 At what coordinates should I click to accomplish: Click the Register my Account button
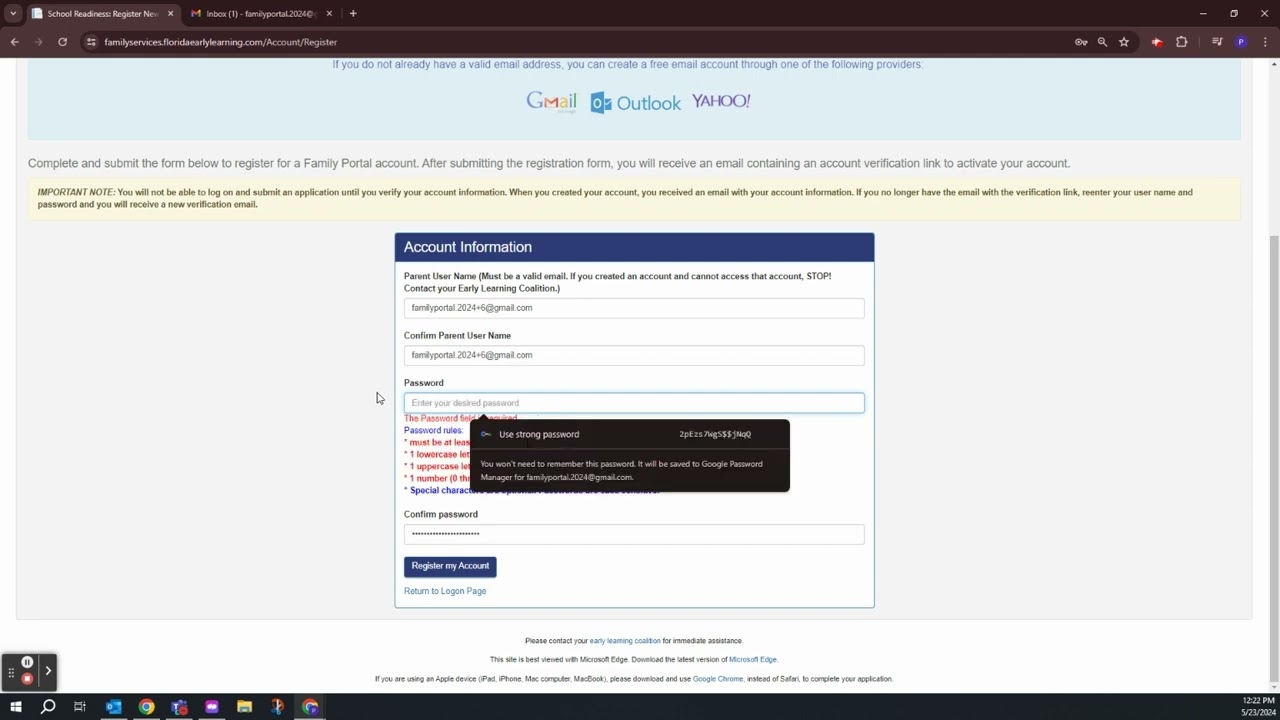(x=450, y=566)
